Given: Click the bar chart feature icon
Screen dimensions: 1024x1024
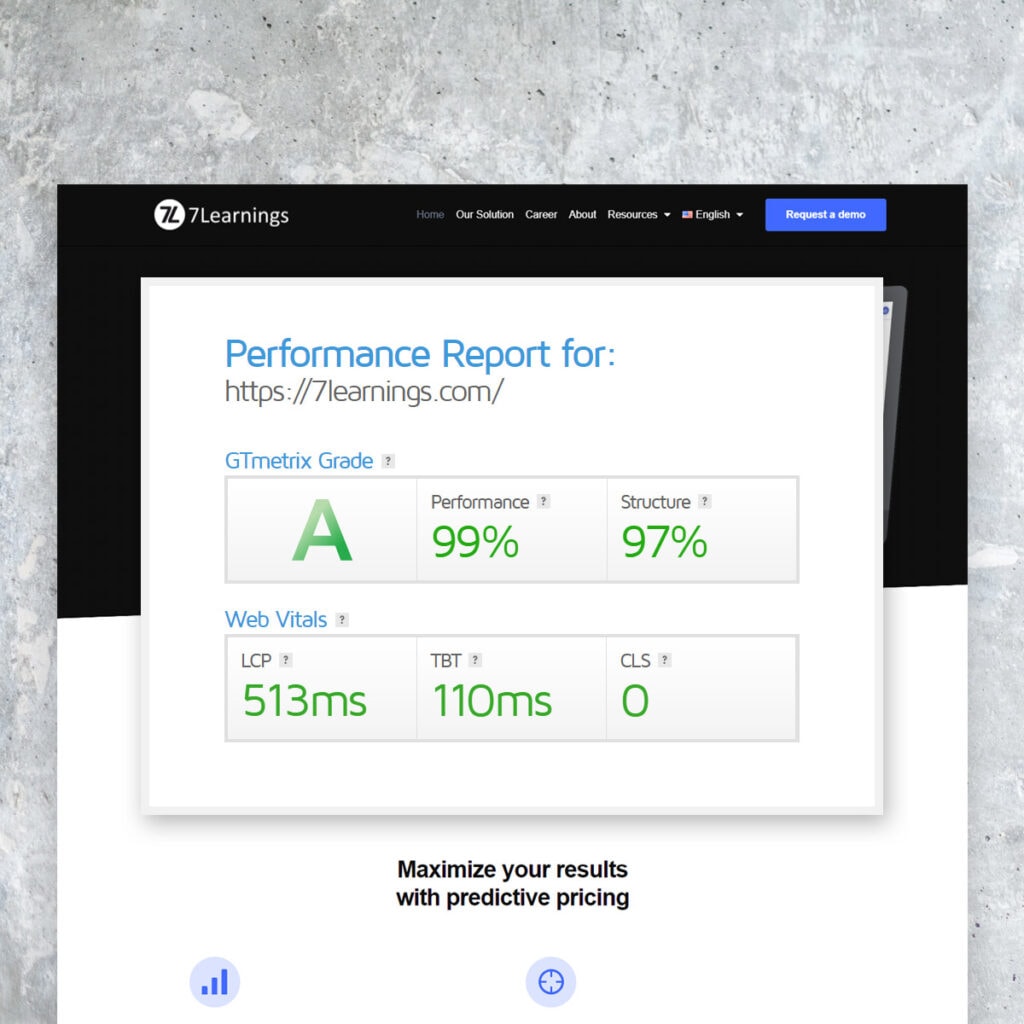Looking at the screenshot, I should [214, 982].
